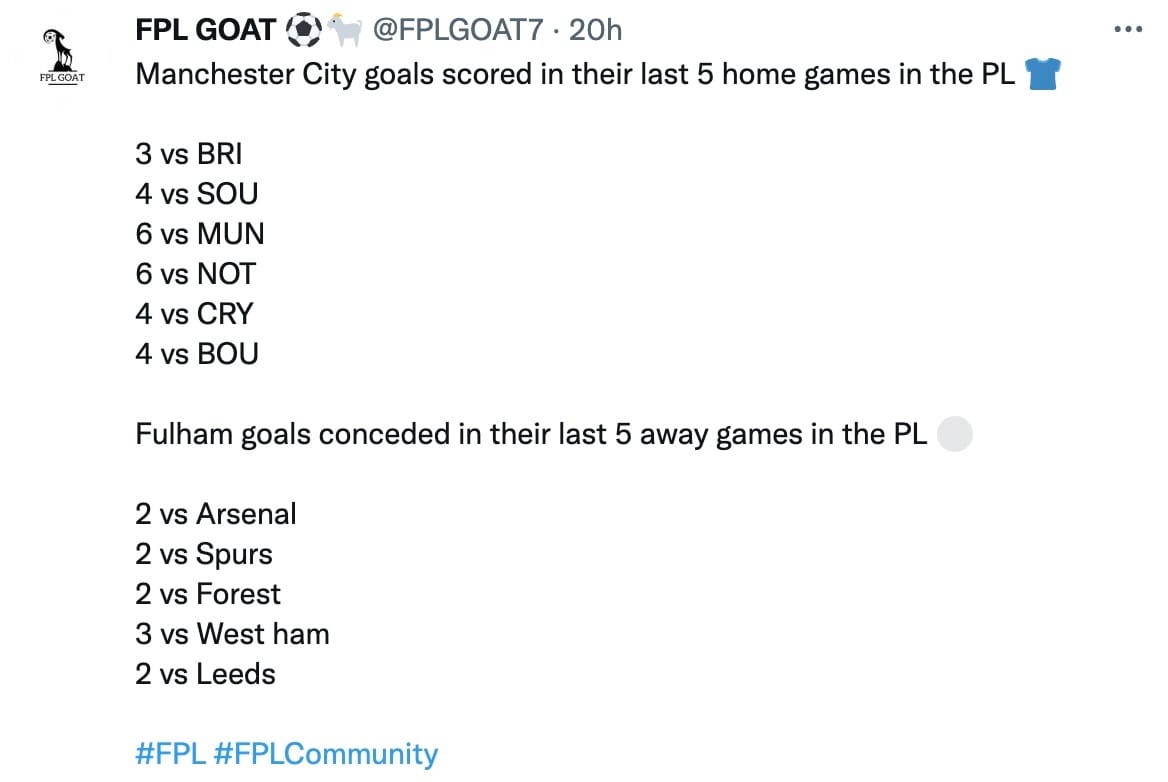The image size is (1168, 782).
Task: Click the '3 vs West ham' line
Action: coord(232,634)
